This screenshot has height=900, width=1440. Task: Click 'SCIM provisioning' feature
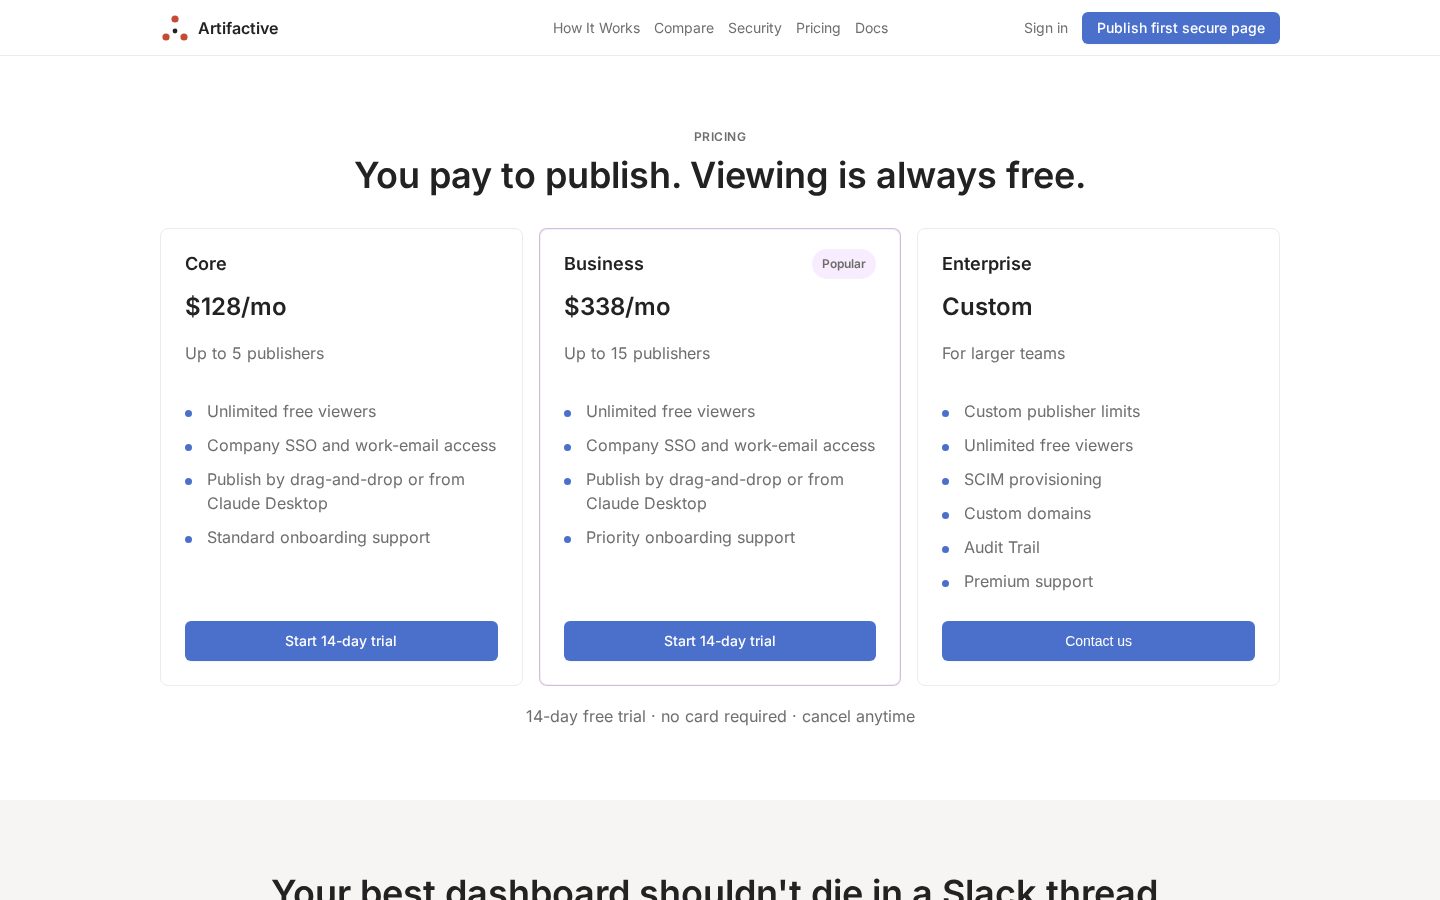[x=1033, y=479]
